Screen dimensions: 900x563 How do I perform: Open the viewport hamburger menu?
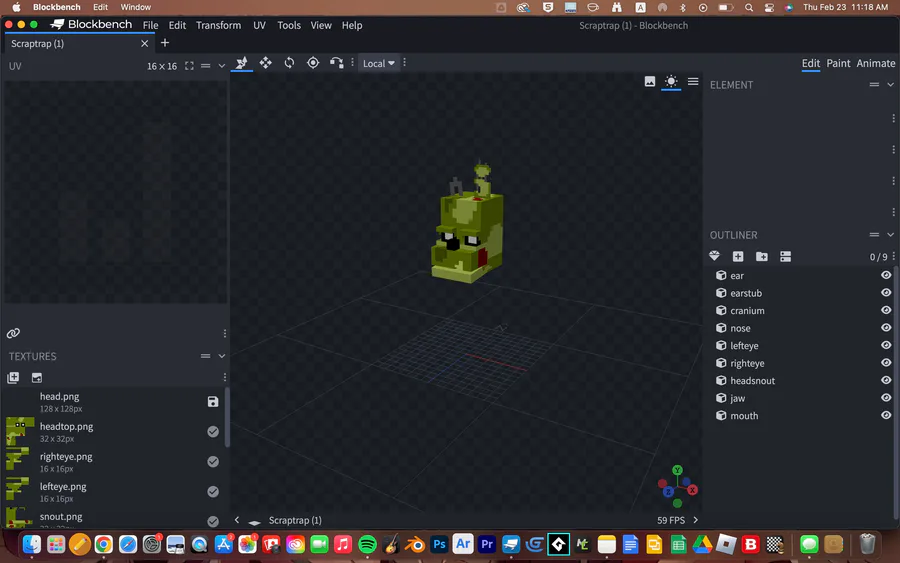click(x=693, y=81)
